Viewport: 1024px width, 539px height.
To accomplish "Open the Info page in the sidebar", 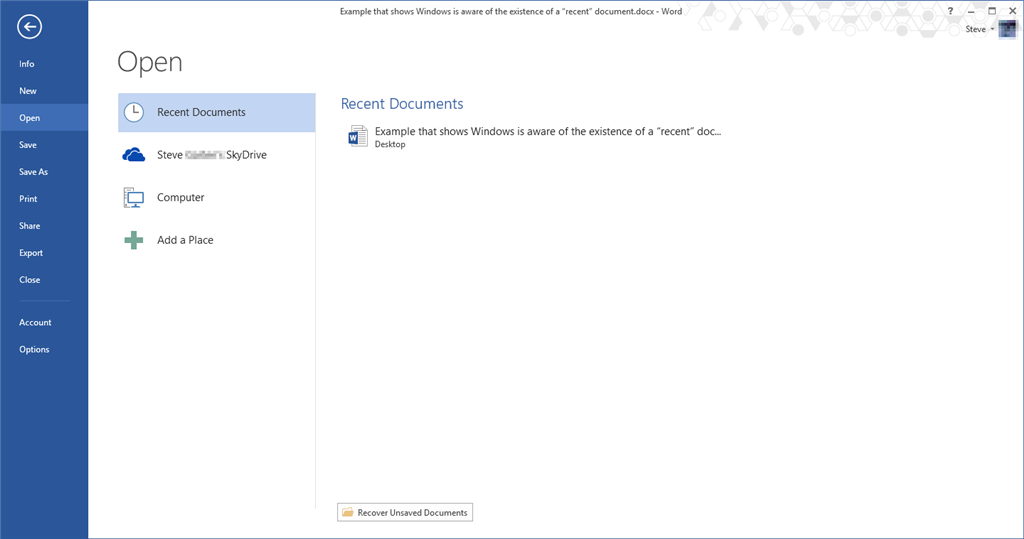I will pos(44,64).
